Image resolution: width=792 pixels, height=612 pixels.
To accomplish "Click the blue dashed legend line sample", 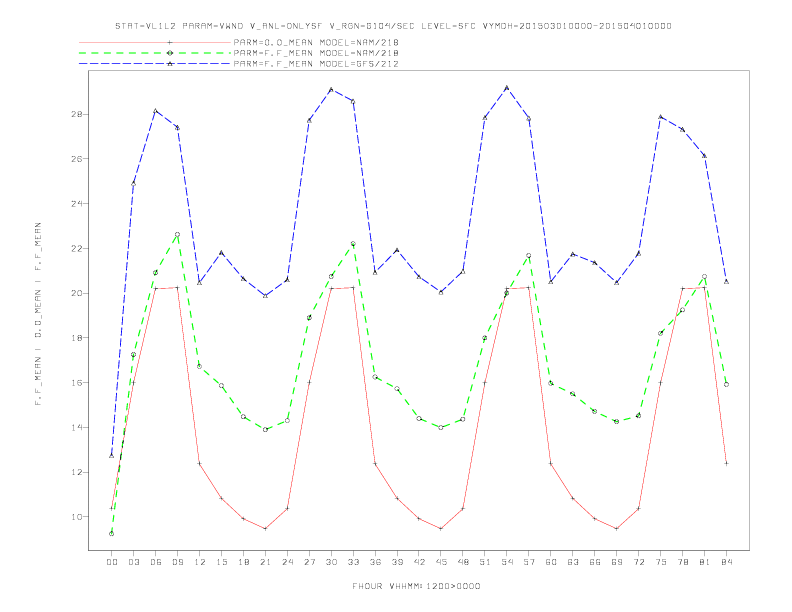I will (x=155, y=64).
